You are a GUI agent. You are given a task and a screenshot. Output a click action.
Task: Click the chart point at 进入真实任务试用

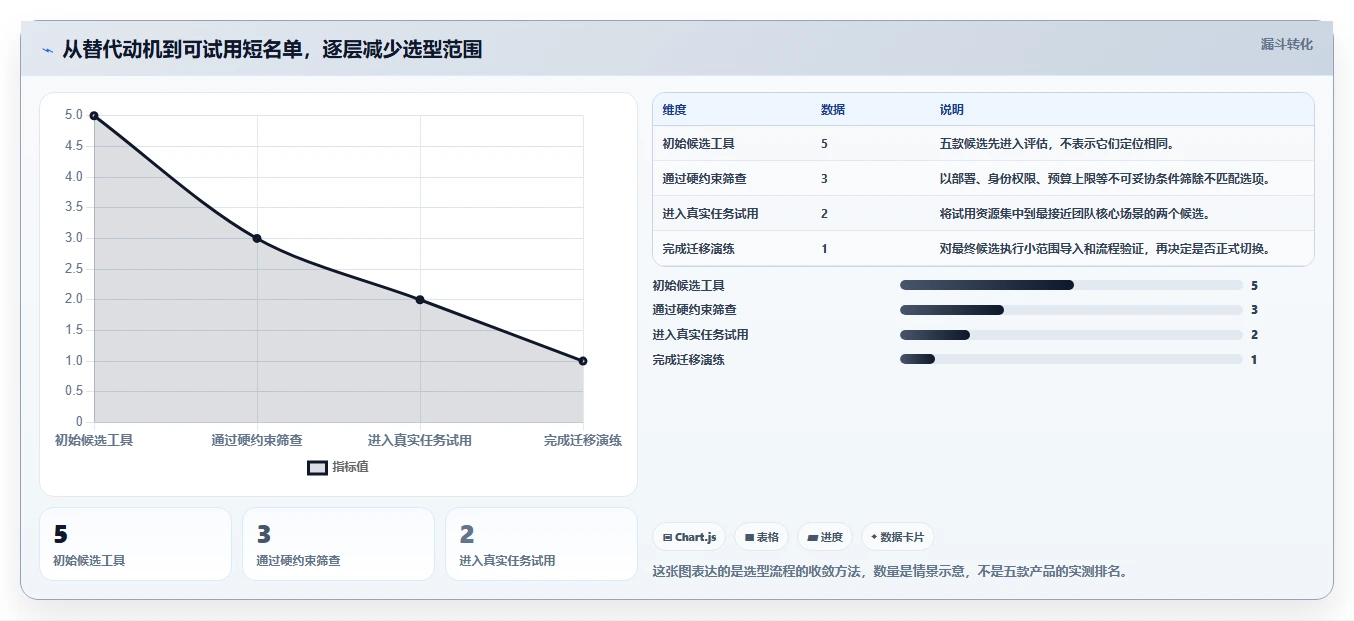(x=420, y=299)
